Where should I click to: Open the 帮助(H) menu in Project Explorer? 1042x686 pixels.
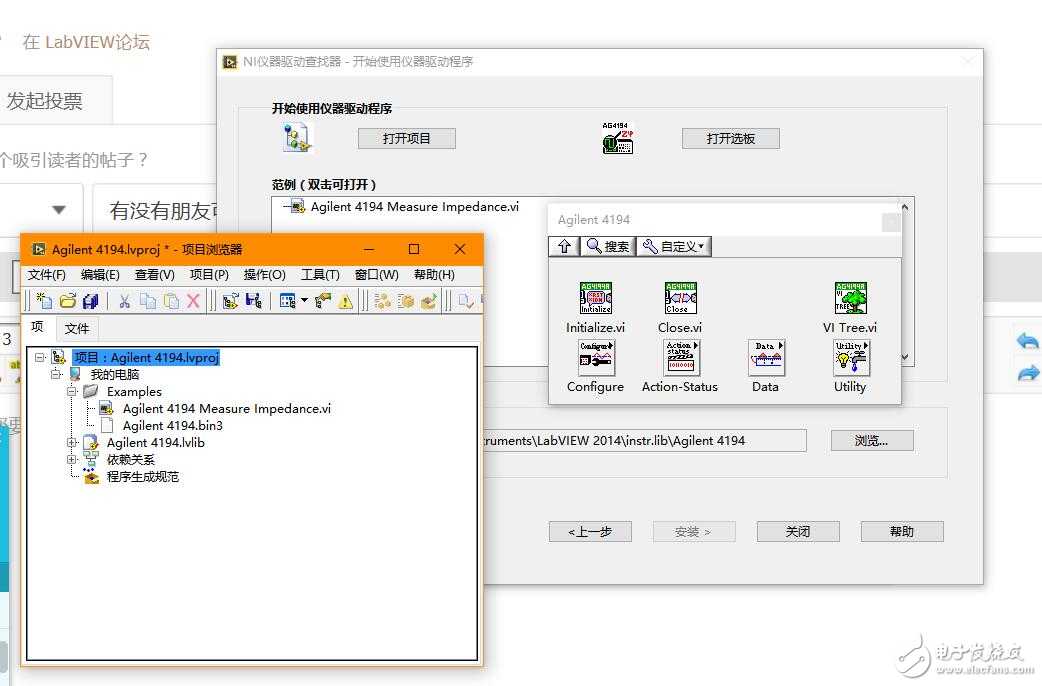434,275
